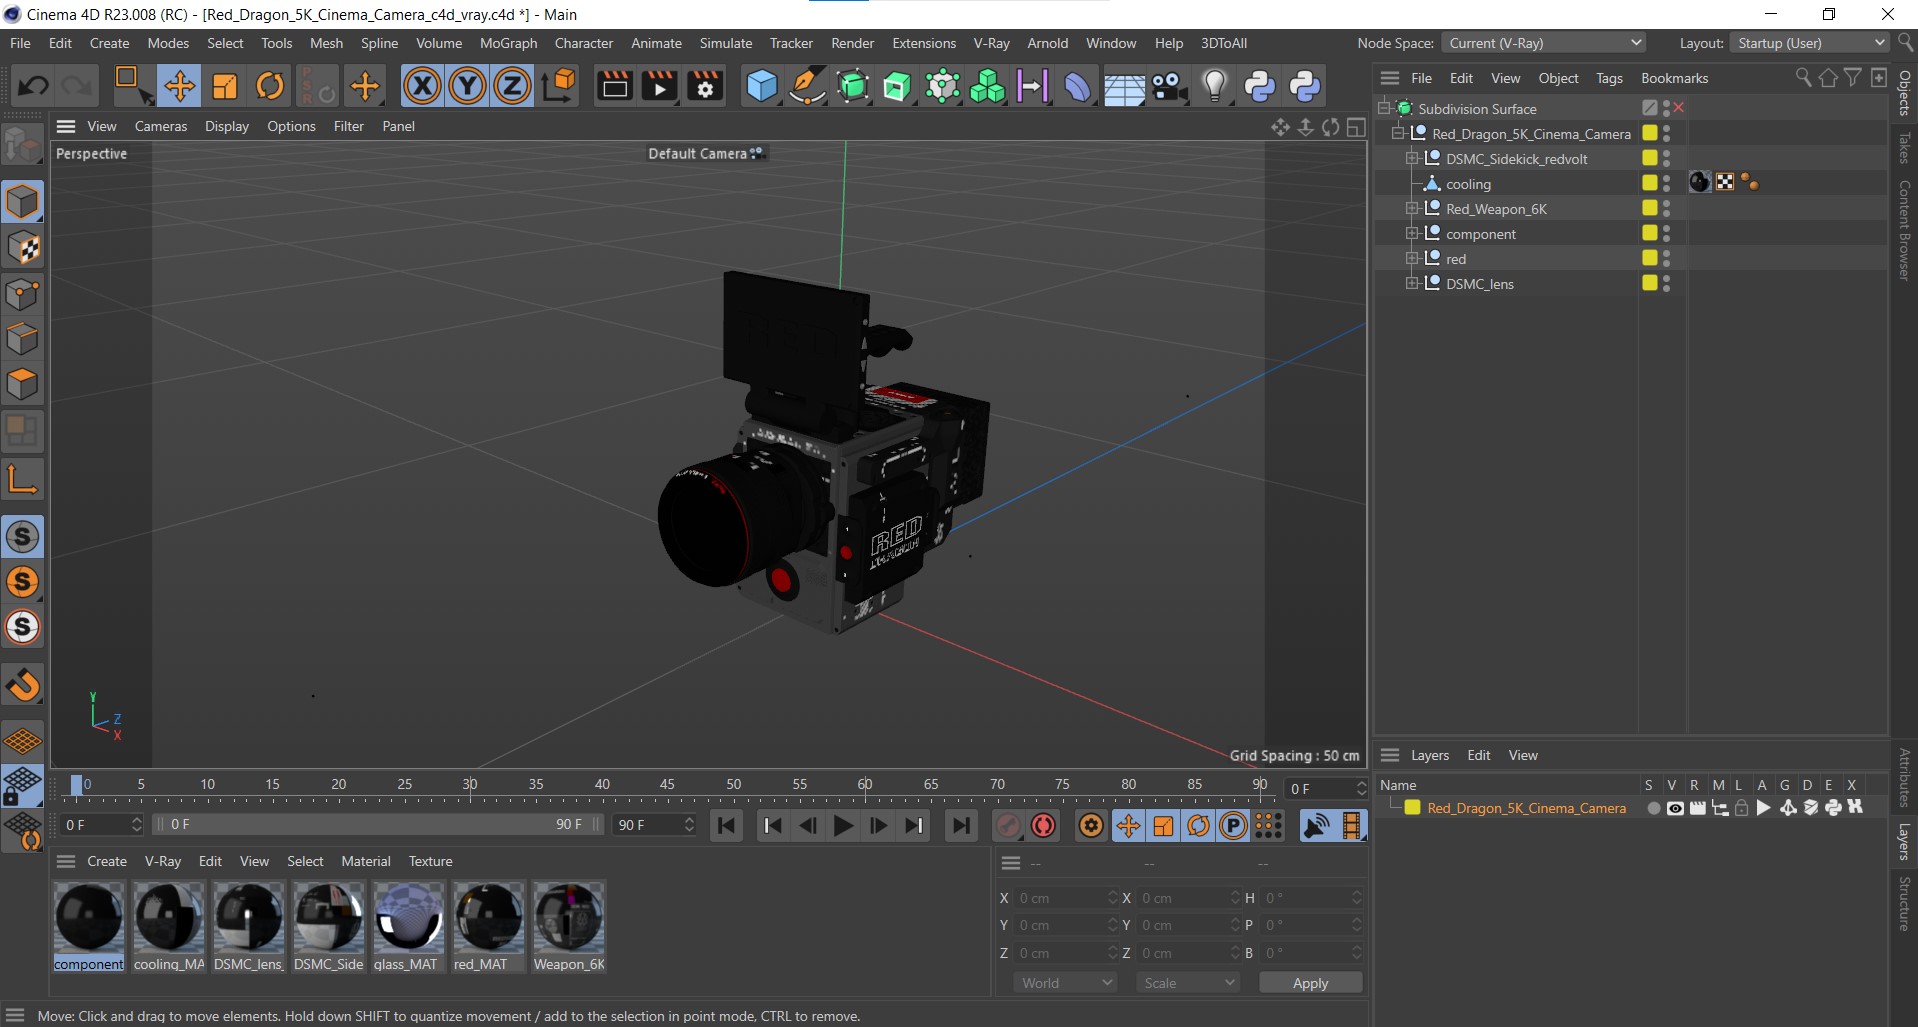Click the Points mode icon
Viewport: 1918px width, 1027px height.
[22, 294]
